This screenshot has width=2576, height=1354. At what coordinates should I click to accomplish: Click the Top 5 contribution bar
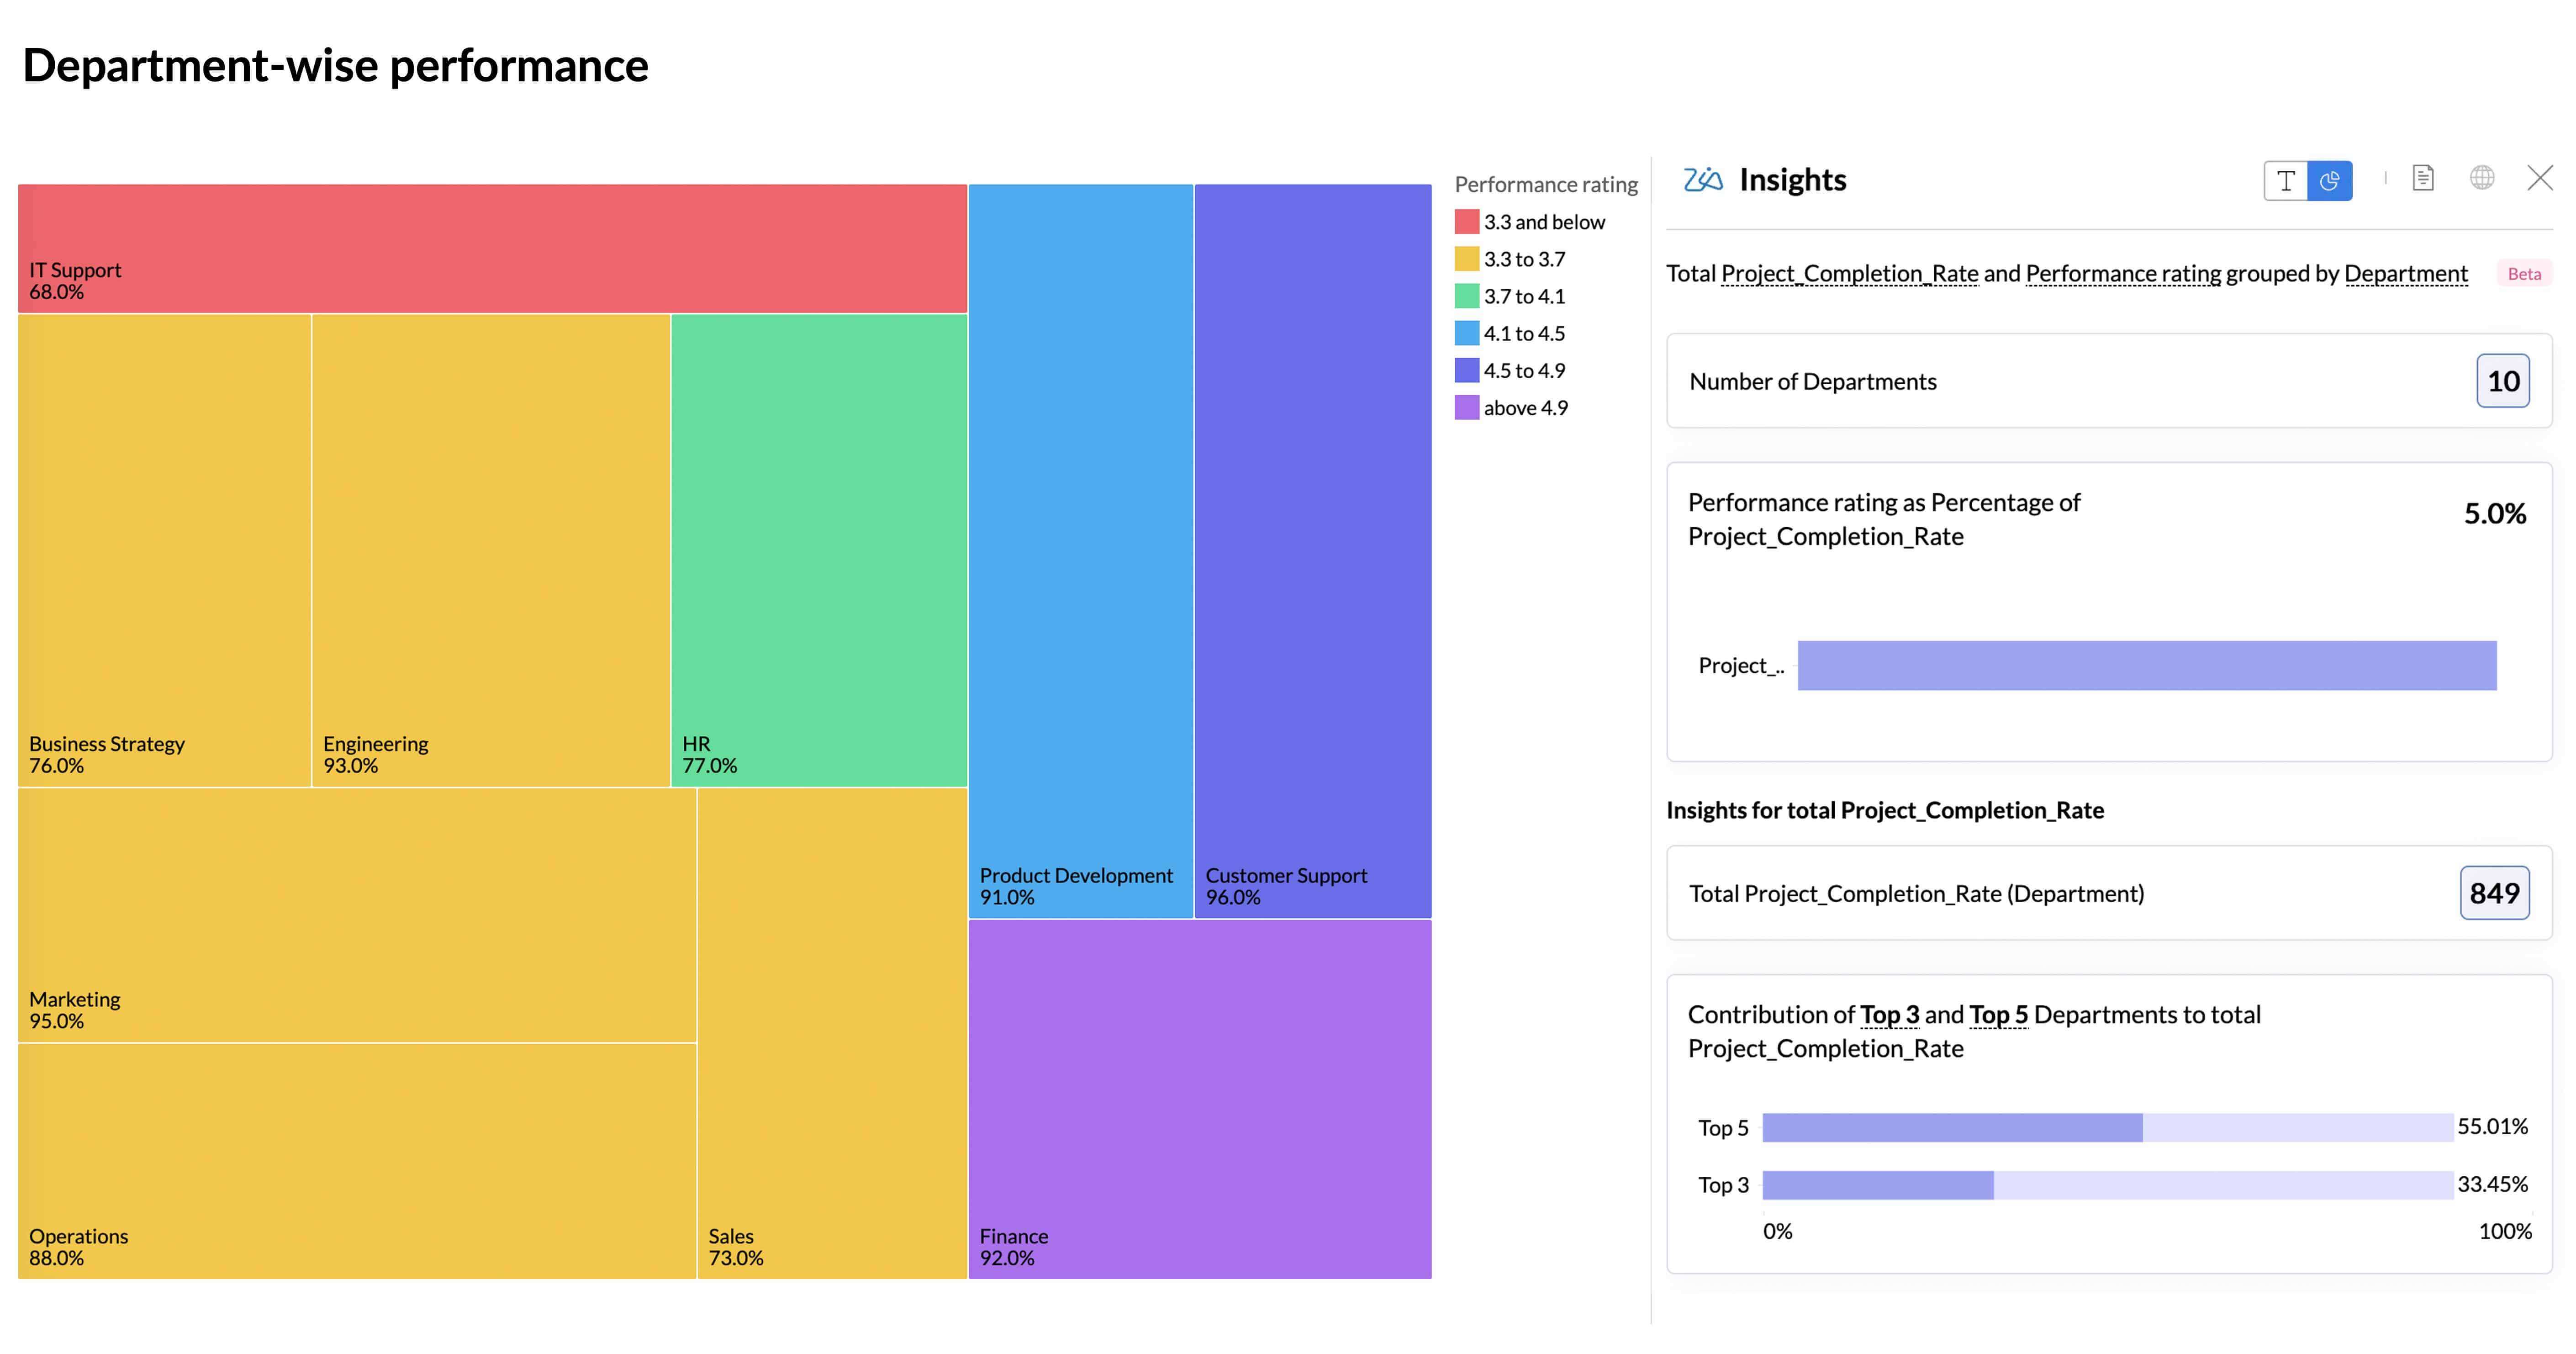(1952, 1128)
